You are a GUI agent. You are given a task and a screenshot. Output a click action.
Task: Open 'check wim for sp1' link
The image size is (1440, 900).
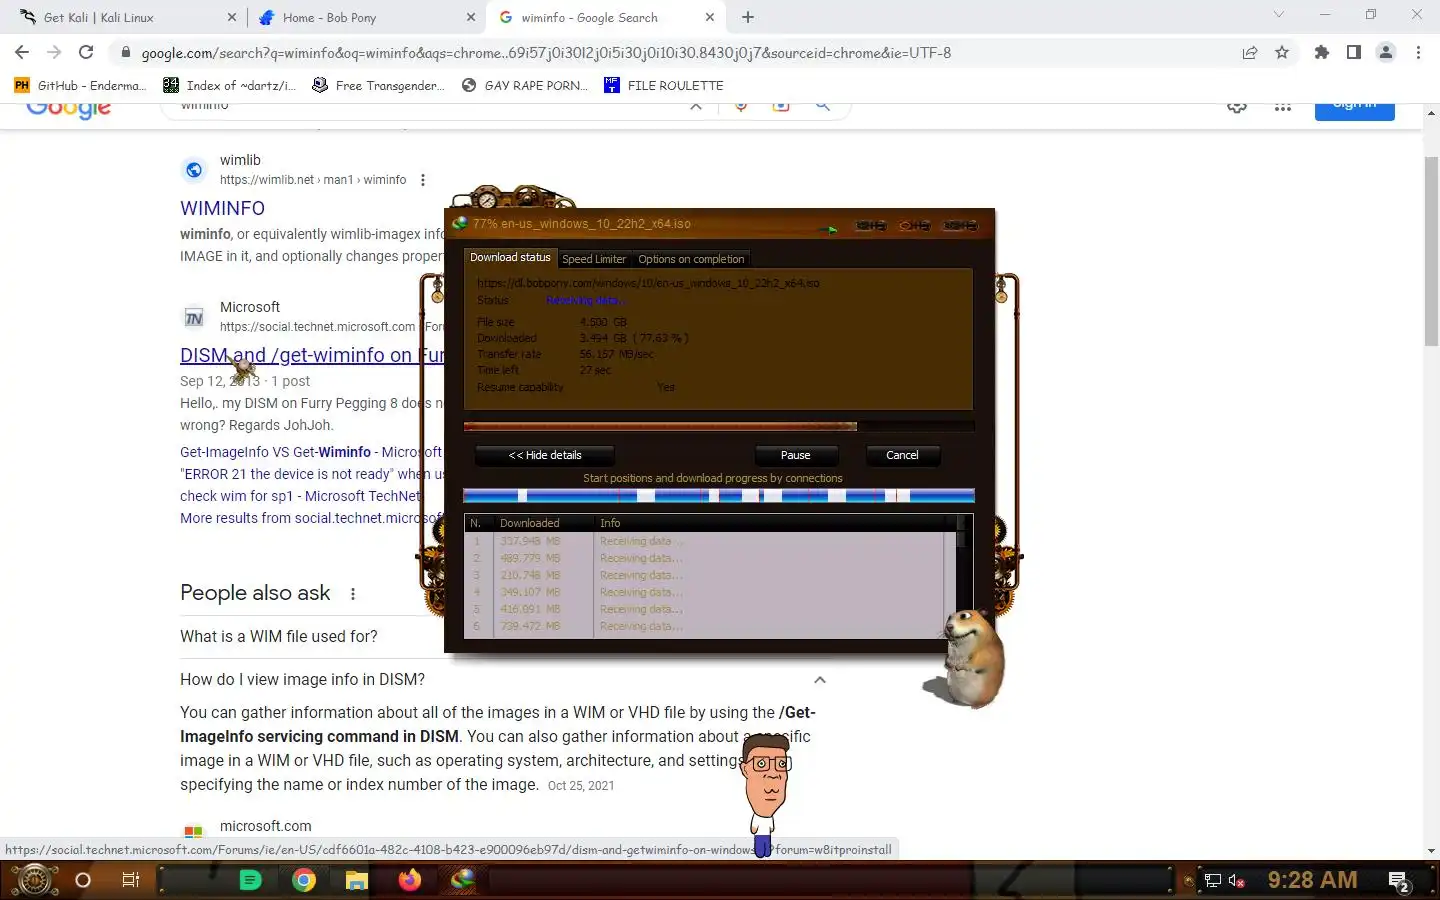tap(300, 496)
